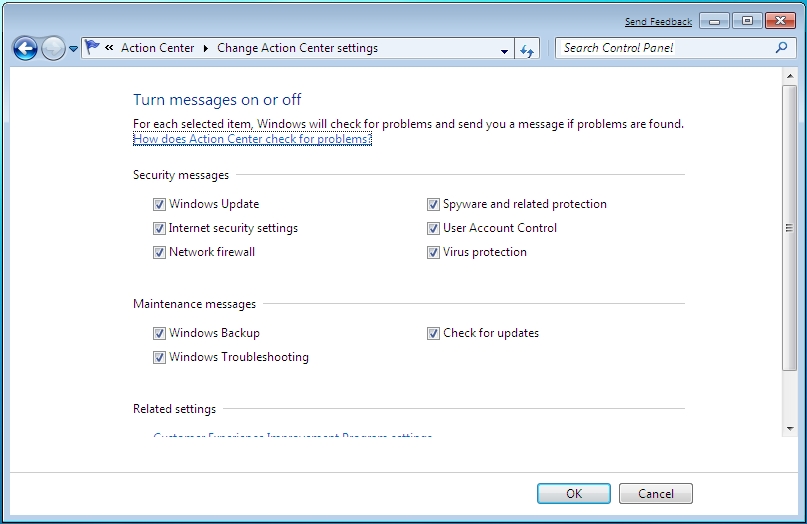Click the Refresh icon beside the address bar
The width and height of the screenshot is (807, 524).
pos(527,50)
